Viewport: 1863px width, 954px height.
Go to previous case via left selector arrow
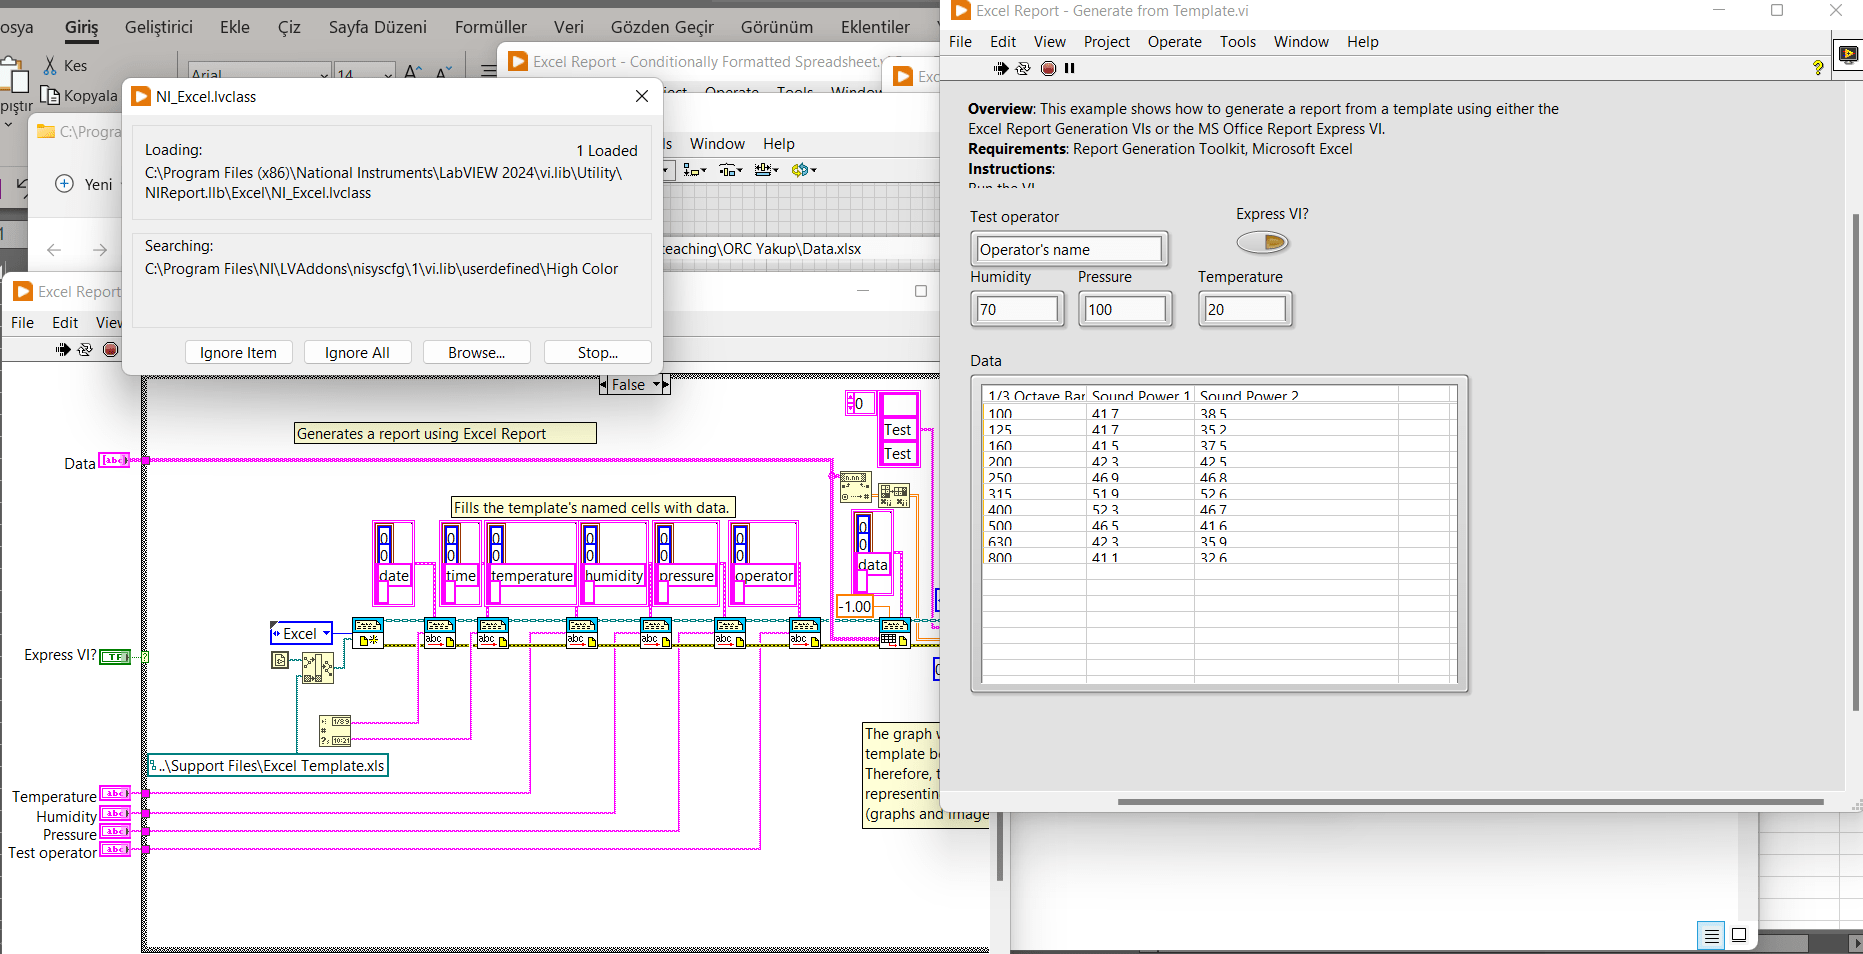[x=603, y=385]
